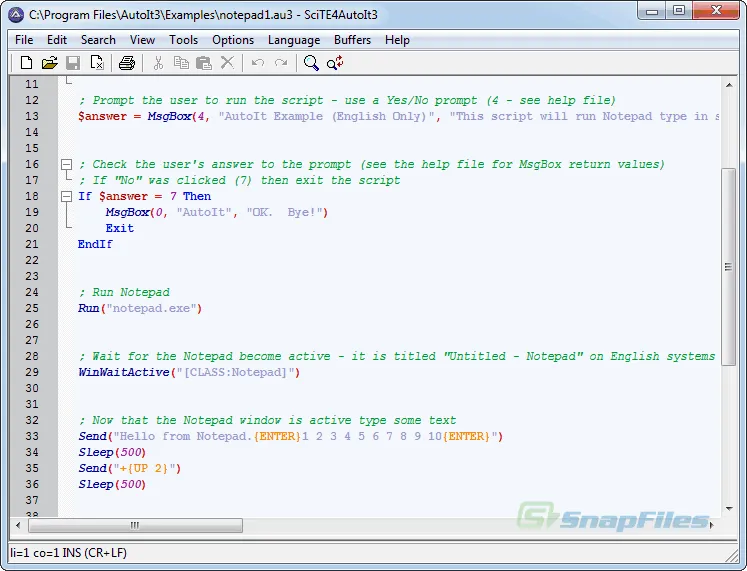
Task: Open the Tools menu
Action: click(x=183, y=40)
